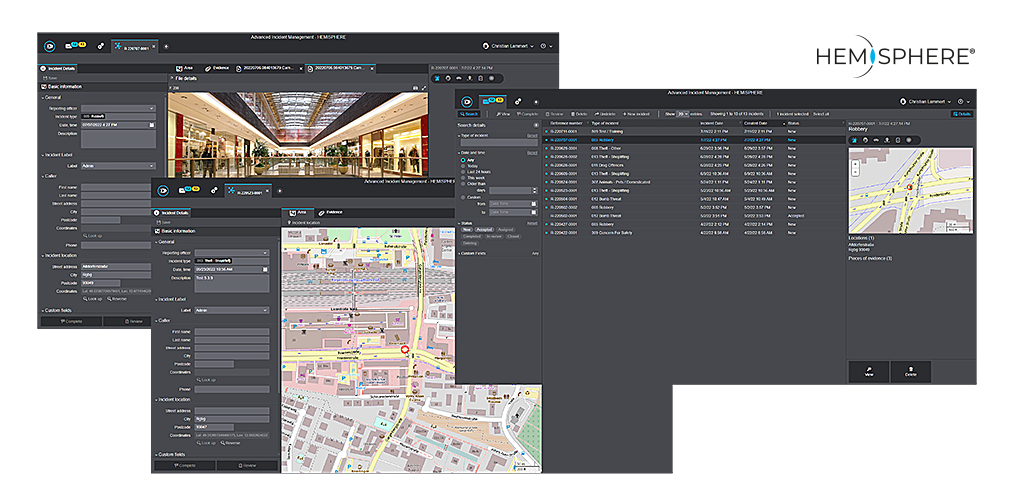This screenshot has width=1014, height=500.
Task: Click the View button below Robbery details
Action: tap(868, 372)
